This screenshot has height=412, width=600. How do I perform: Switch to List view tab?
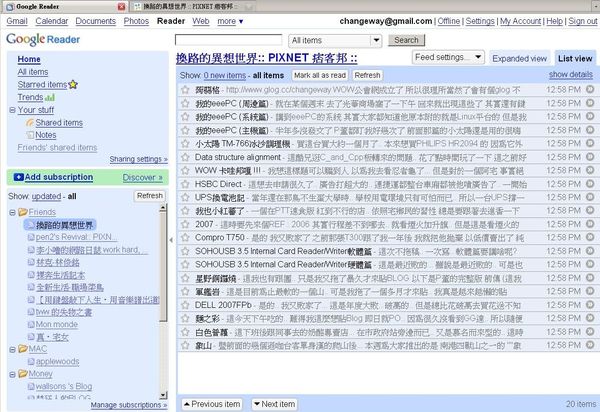[x=575, y=59]
